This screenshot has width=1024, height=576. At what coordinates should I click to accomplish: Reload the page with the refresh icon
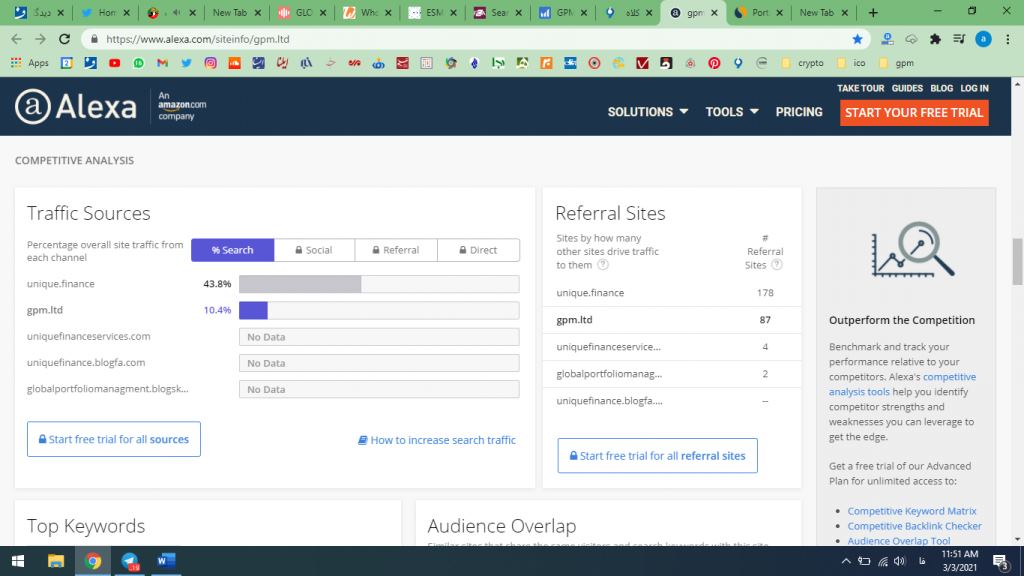(65, 39)
